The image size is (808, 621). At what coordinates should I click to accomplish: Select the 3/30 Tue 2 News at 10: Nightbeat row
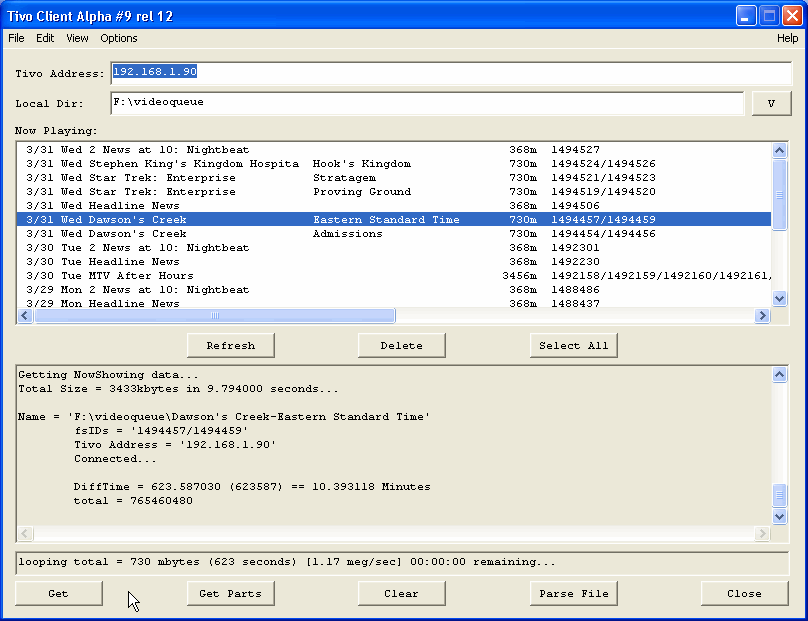[x=394, y=247]
